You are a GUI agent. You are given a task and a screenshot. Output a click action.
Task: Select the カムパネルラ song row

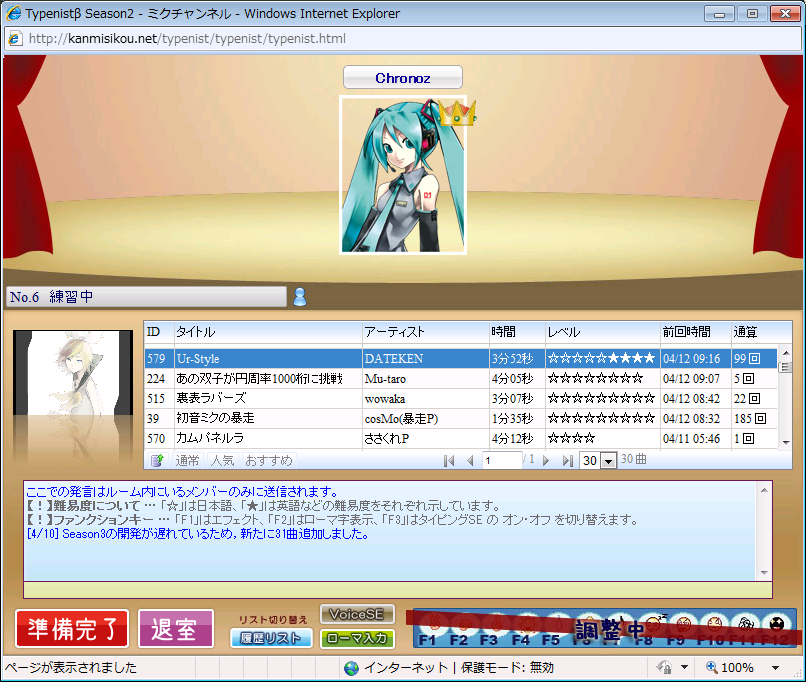(x=461, y=438)
